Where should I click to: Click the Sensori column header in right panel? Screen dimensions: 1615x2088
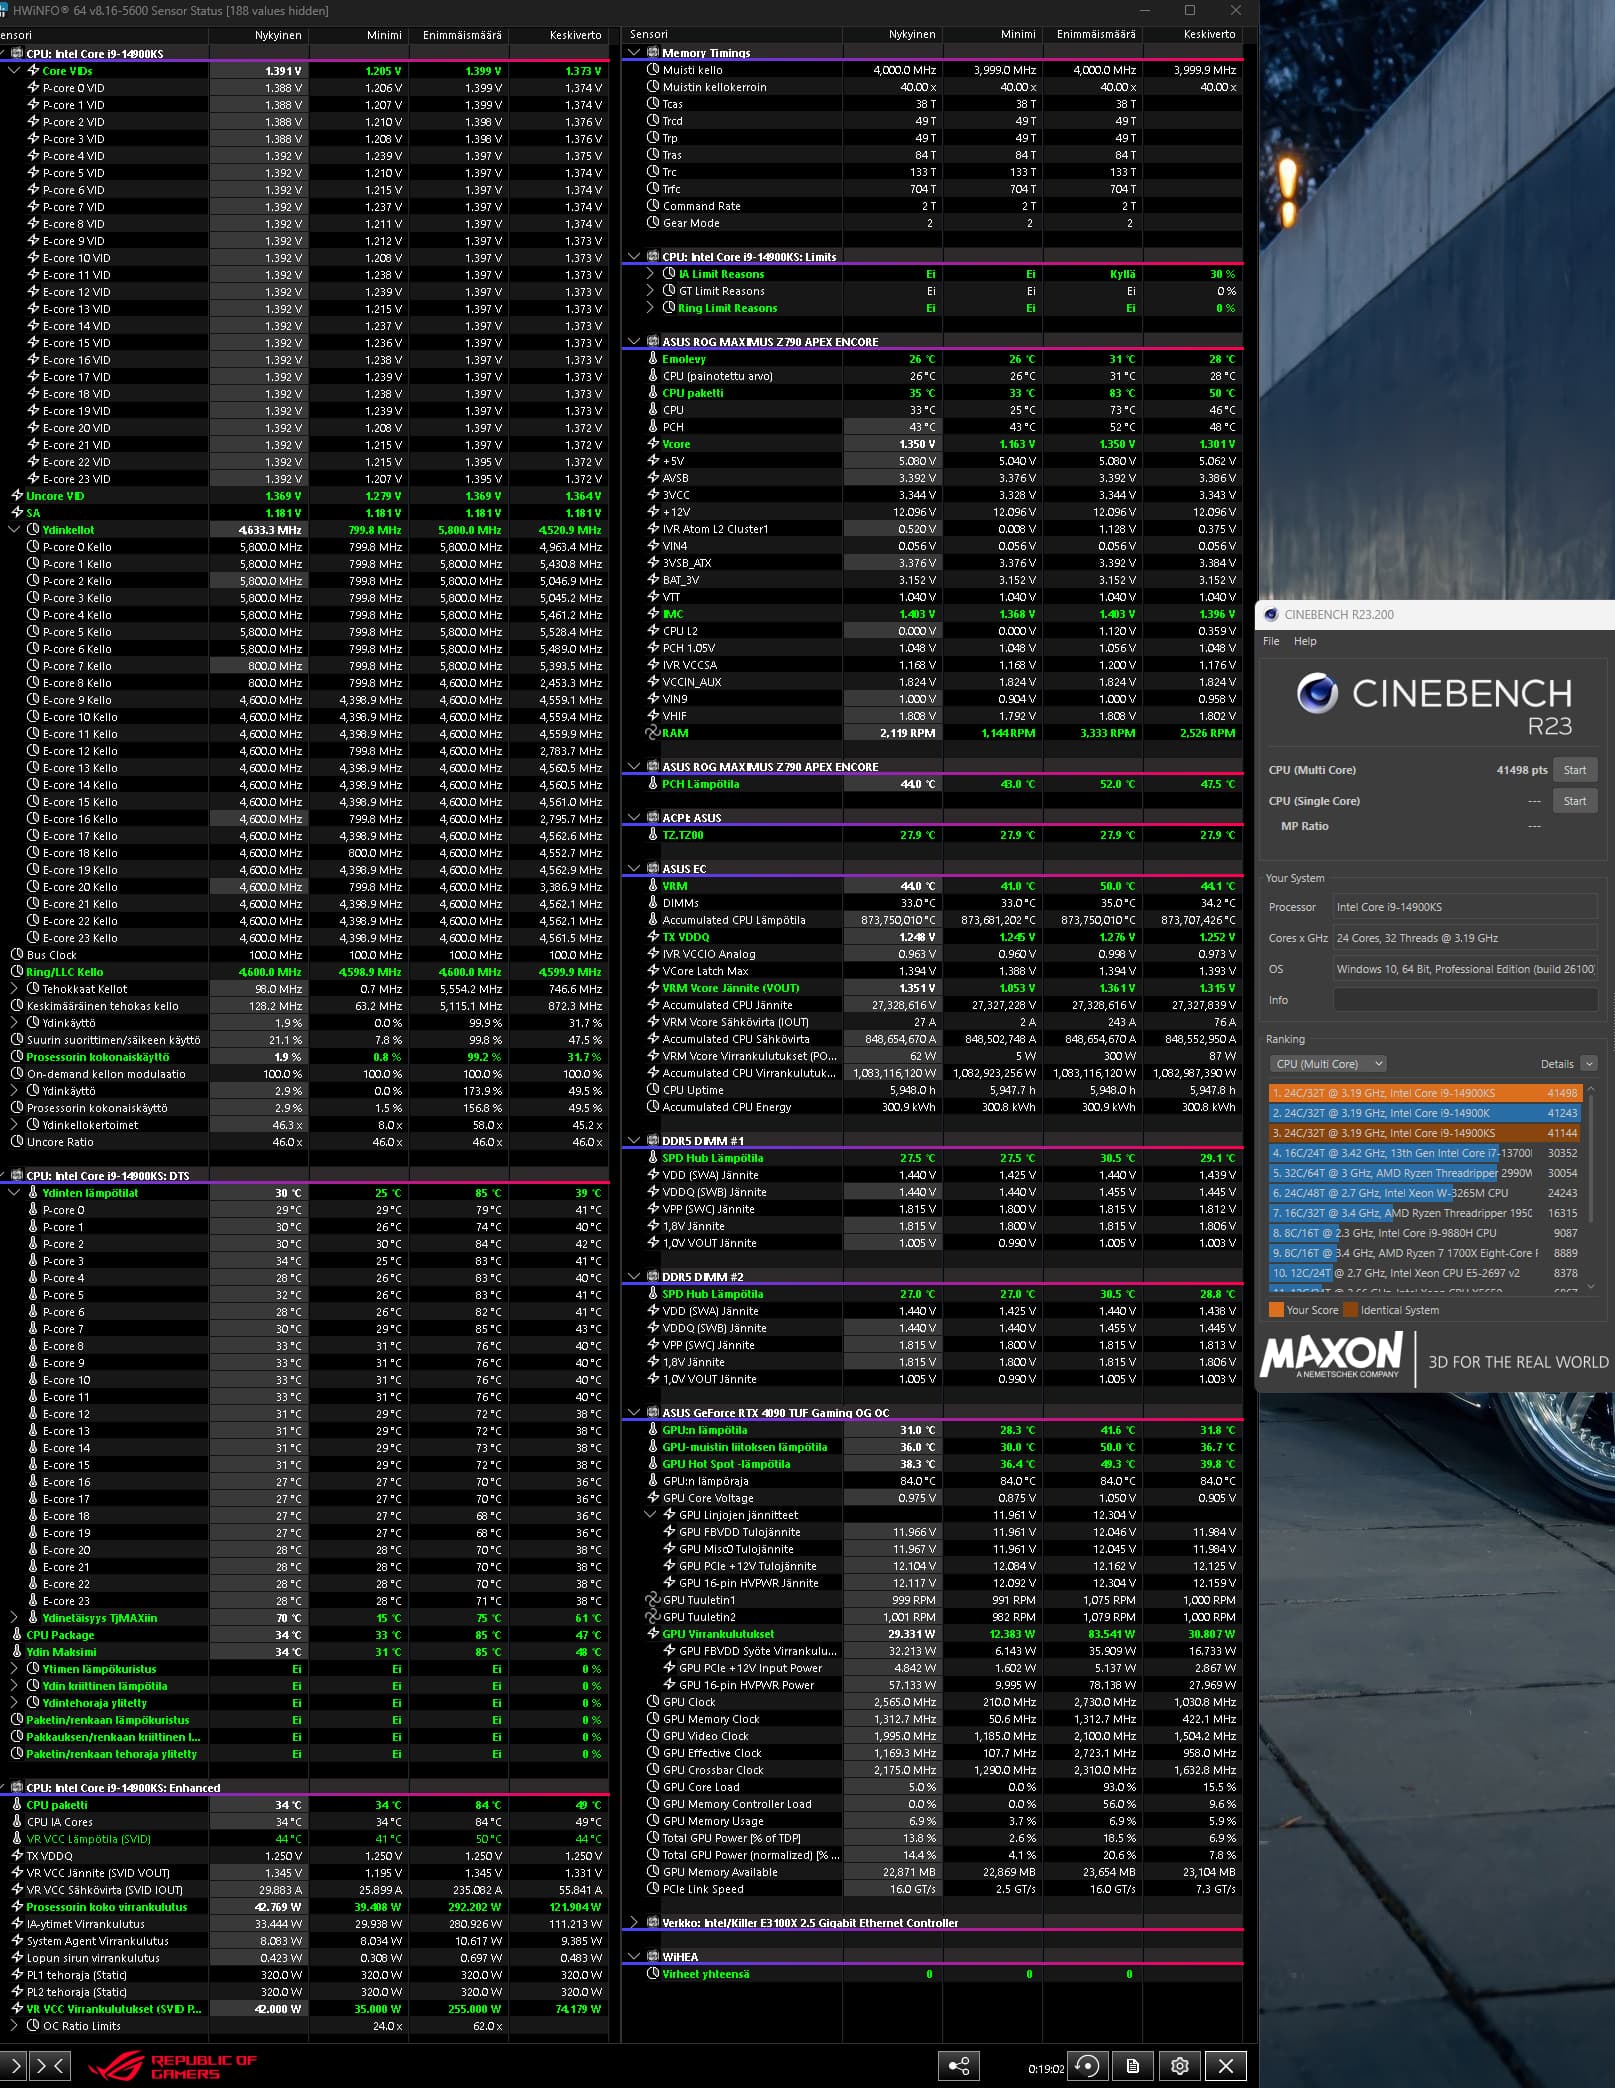coord(649,34)
